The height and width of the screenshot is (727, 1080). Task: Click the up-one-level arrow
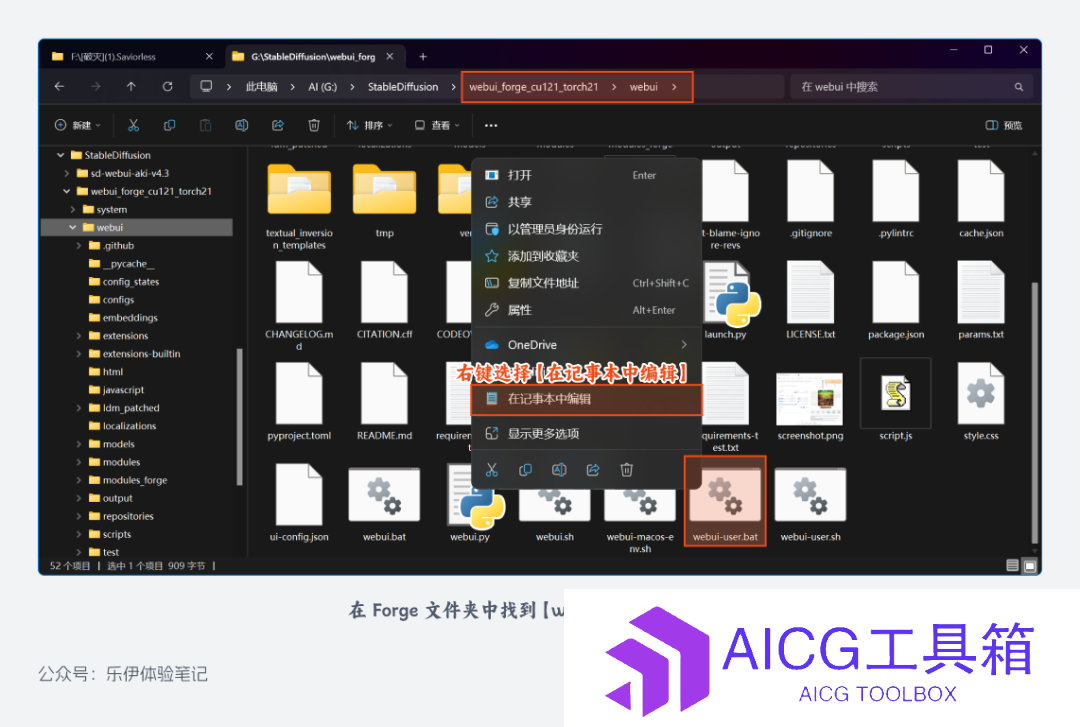(x=131, y=87)
